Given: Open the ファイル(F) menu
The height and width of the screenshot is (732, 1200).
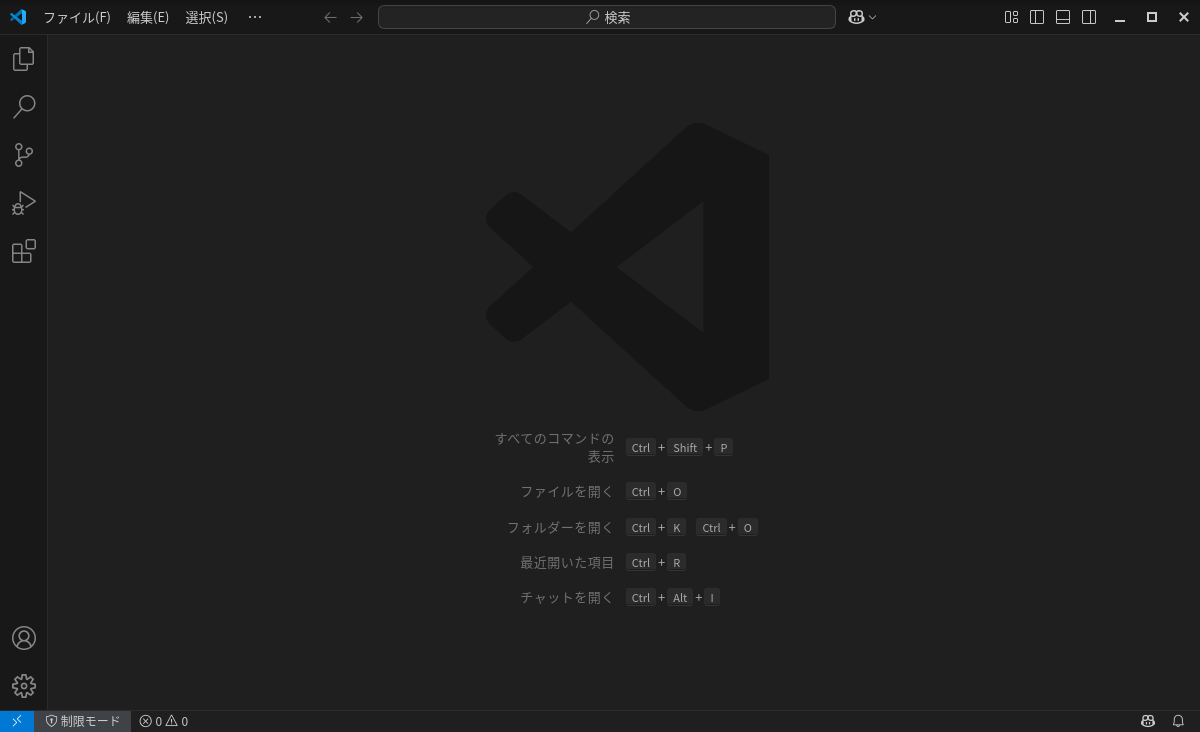Looking at the screenshot, I should click(x=77, y=17).
